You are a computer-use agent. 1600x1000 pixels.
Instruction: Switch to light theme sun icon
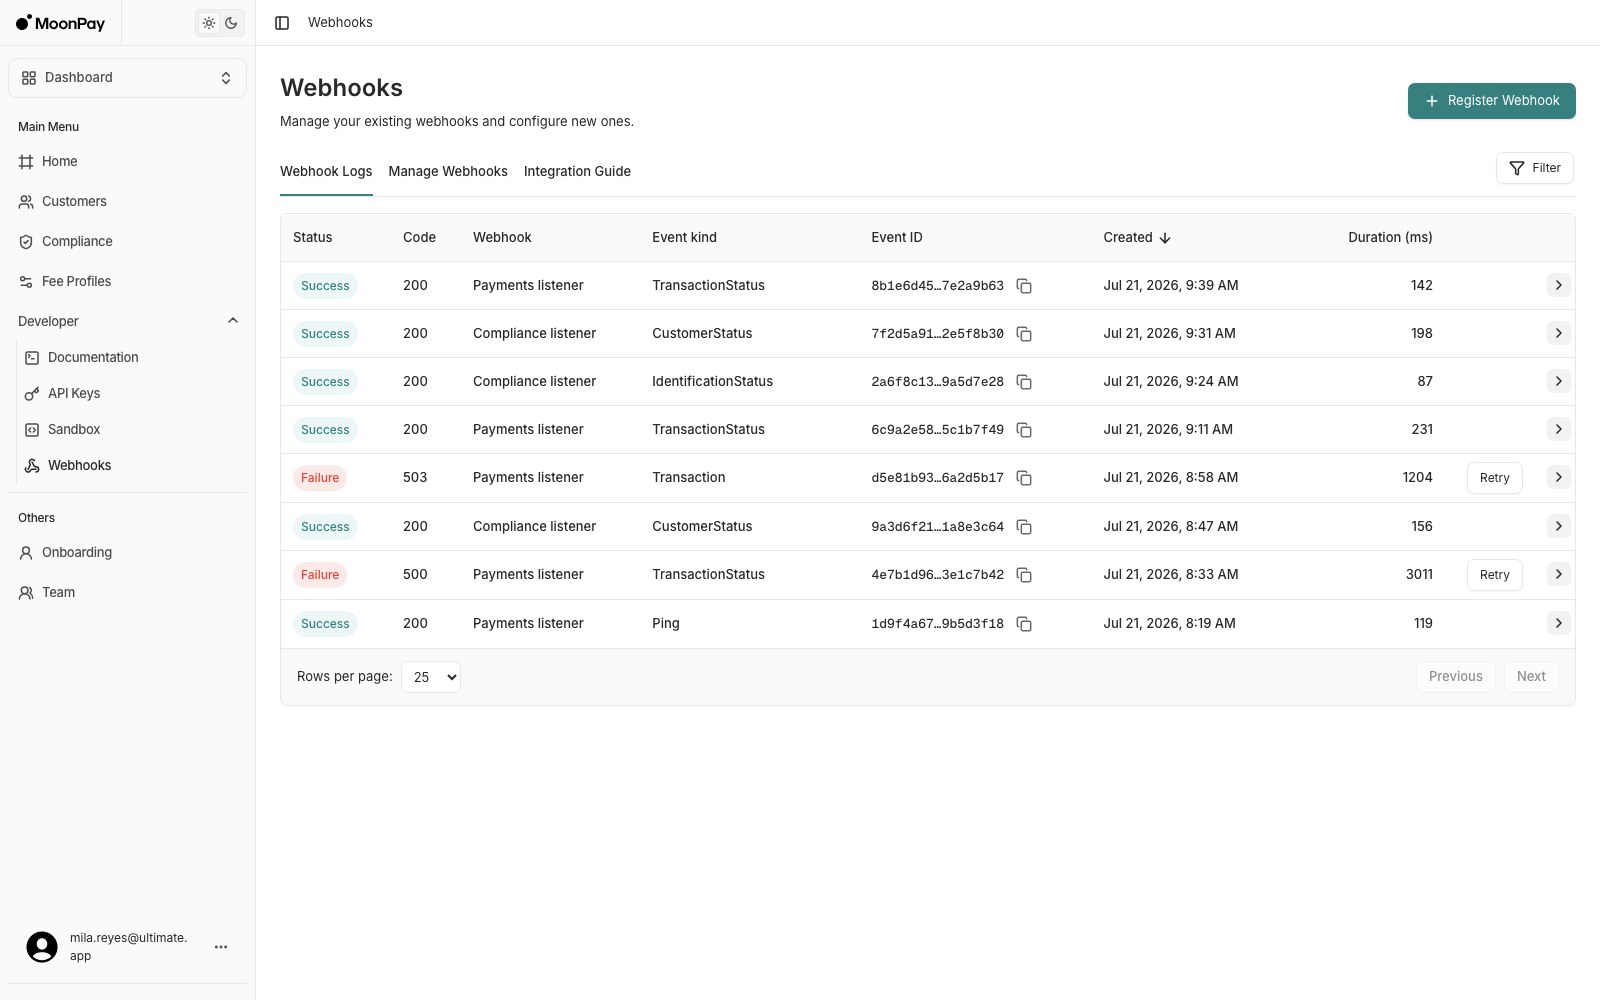[209, 23]
